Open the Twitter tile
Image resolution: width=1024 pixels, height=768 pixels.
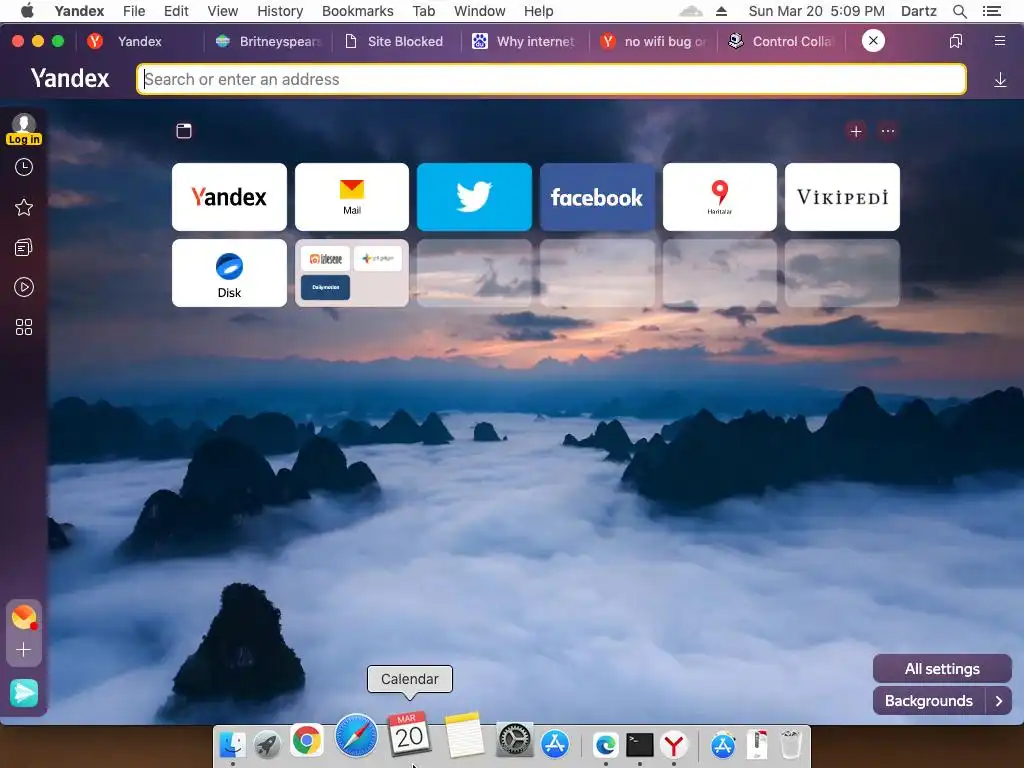pos(474,197)
